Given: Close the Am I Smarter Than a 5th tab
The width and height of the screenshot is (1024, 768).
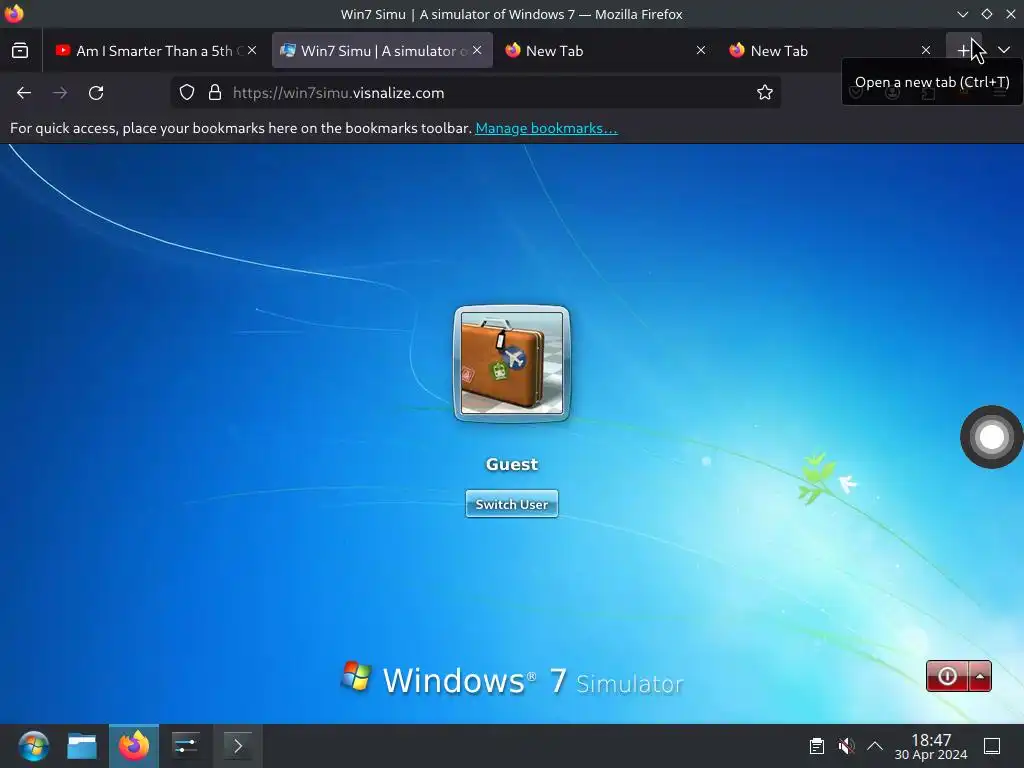Looking at the screenshot, I should (252, 50).
